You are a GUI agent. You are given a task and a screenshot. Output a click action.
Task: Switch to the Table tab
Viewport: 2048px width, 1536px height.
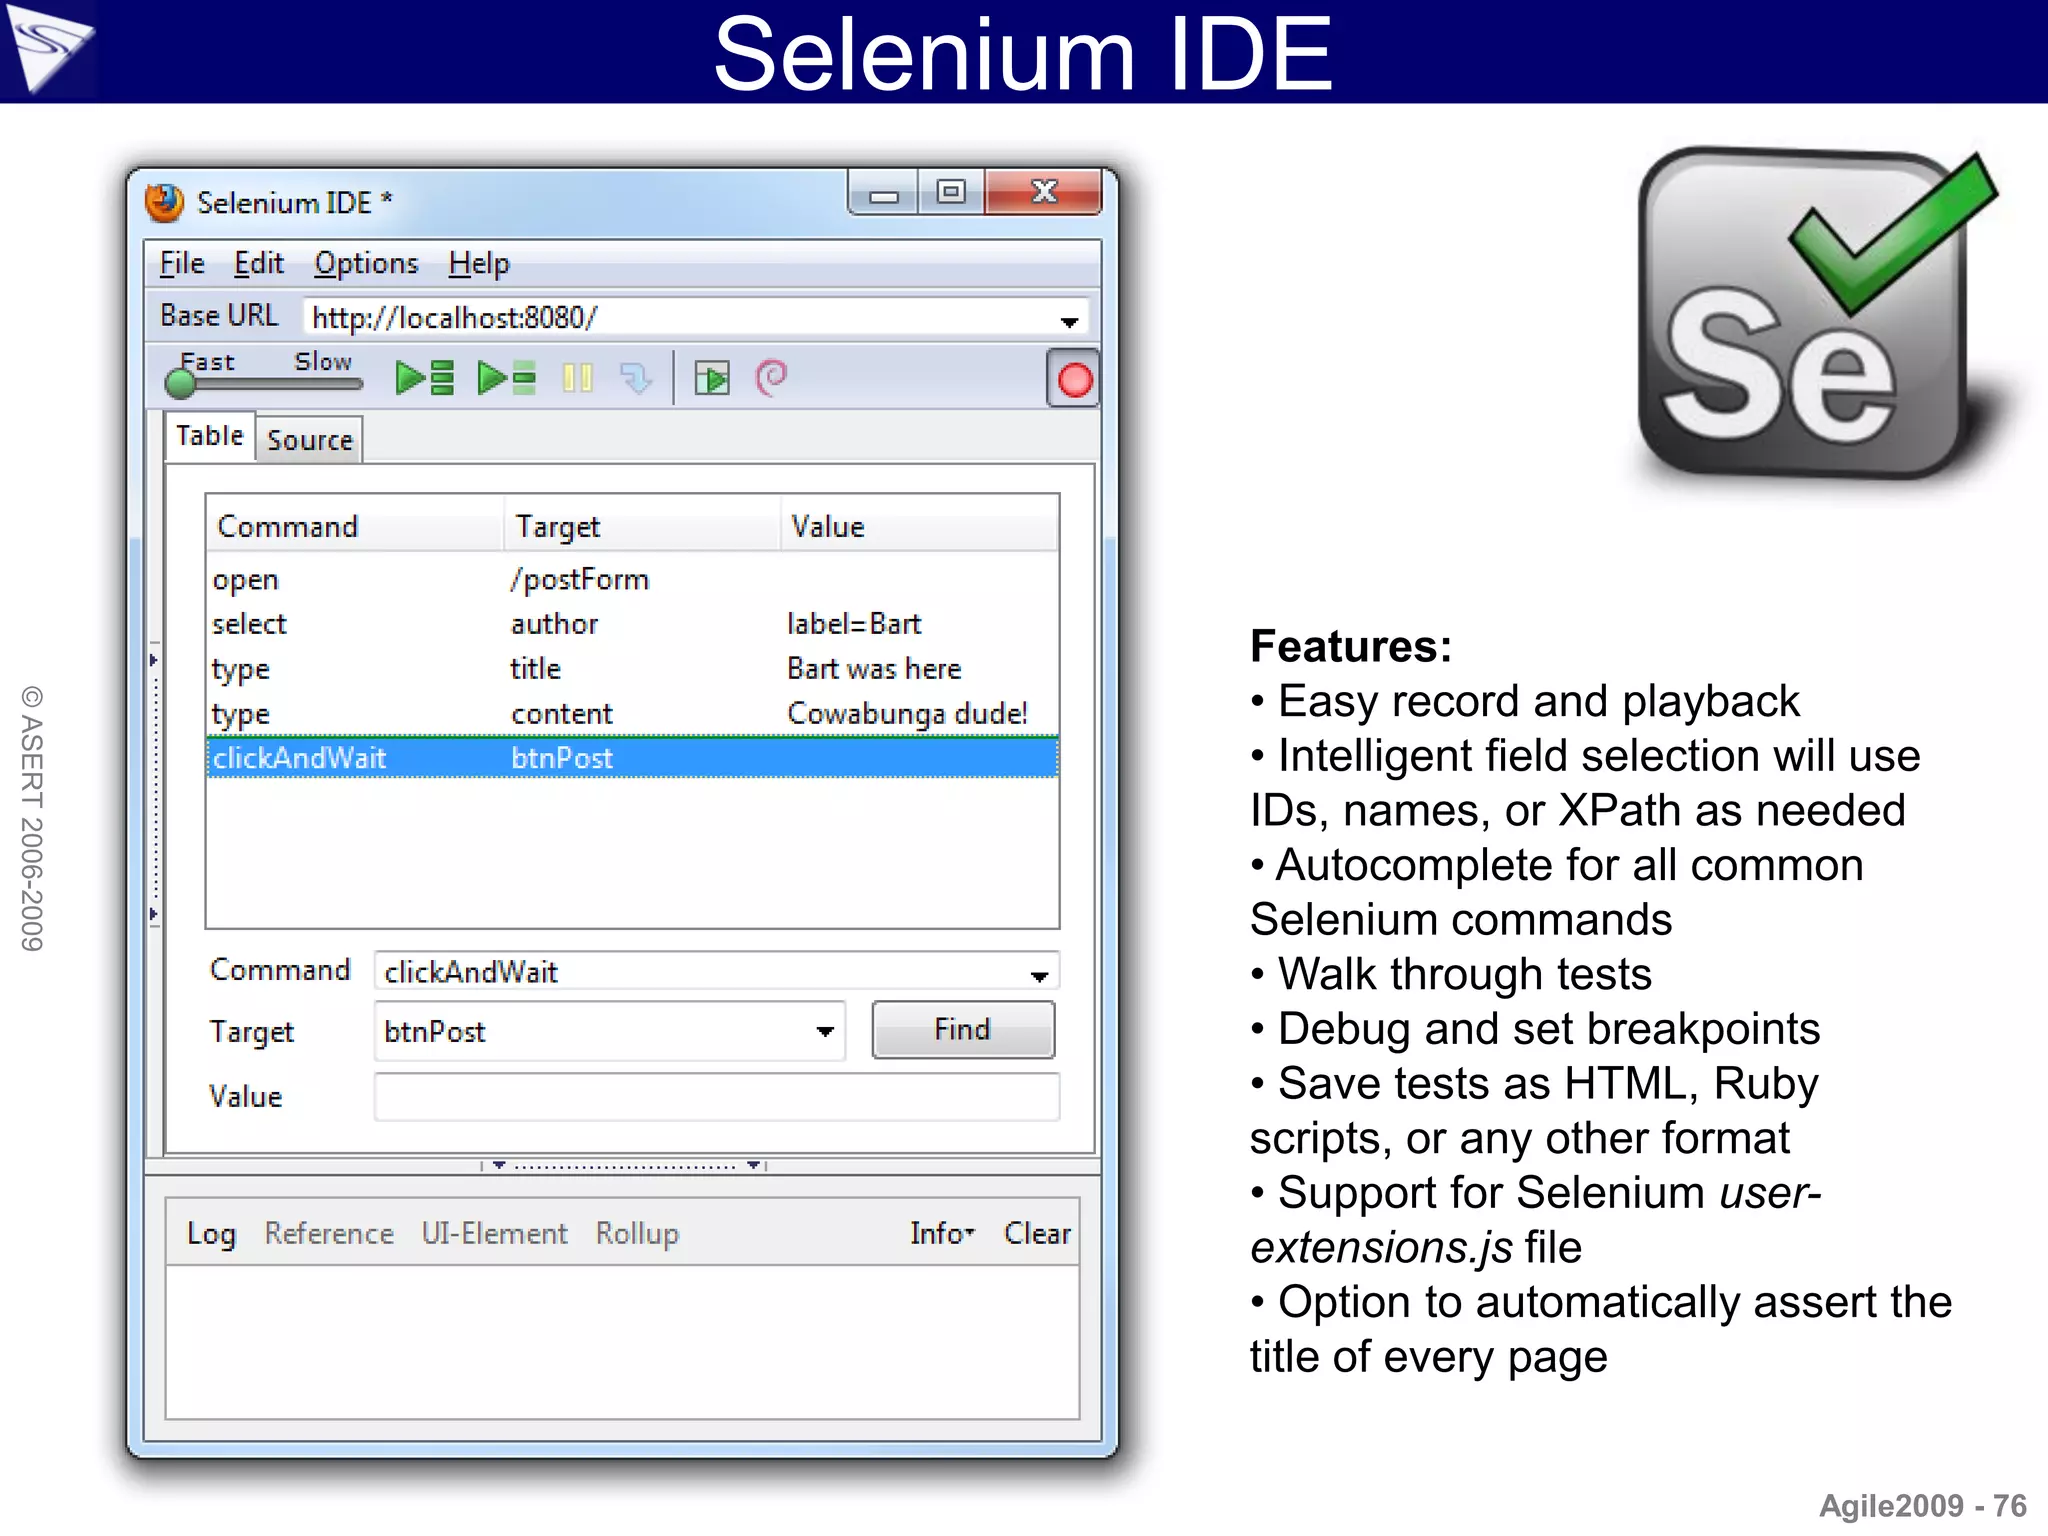[x=210, y=436]
